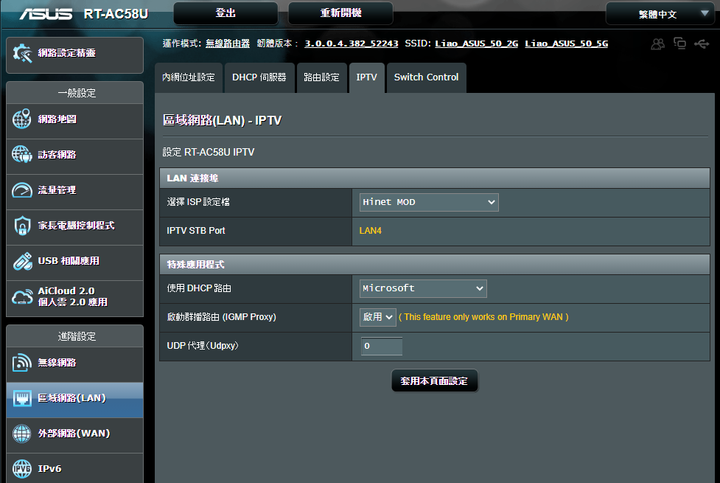Click the 區域網路(LAN) - IPTV page heading
This screenshot has height=483, width=720.
click(222, 121)
